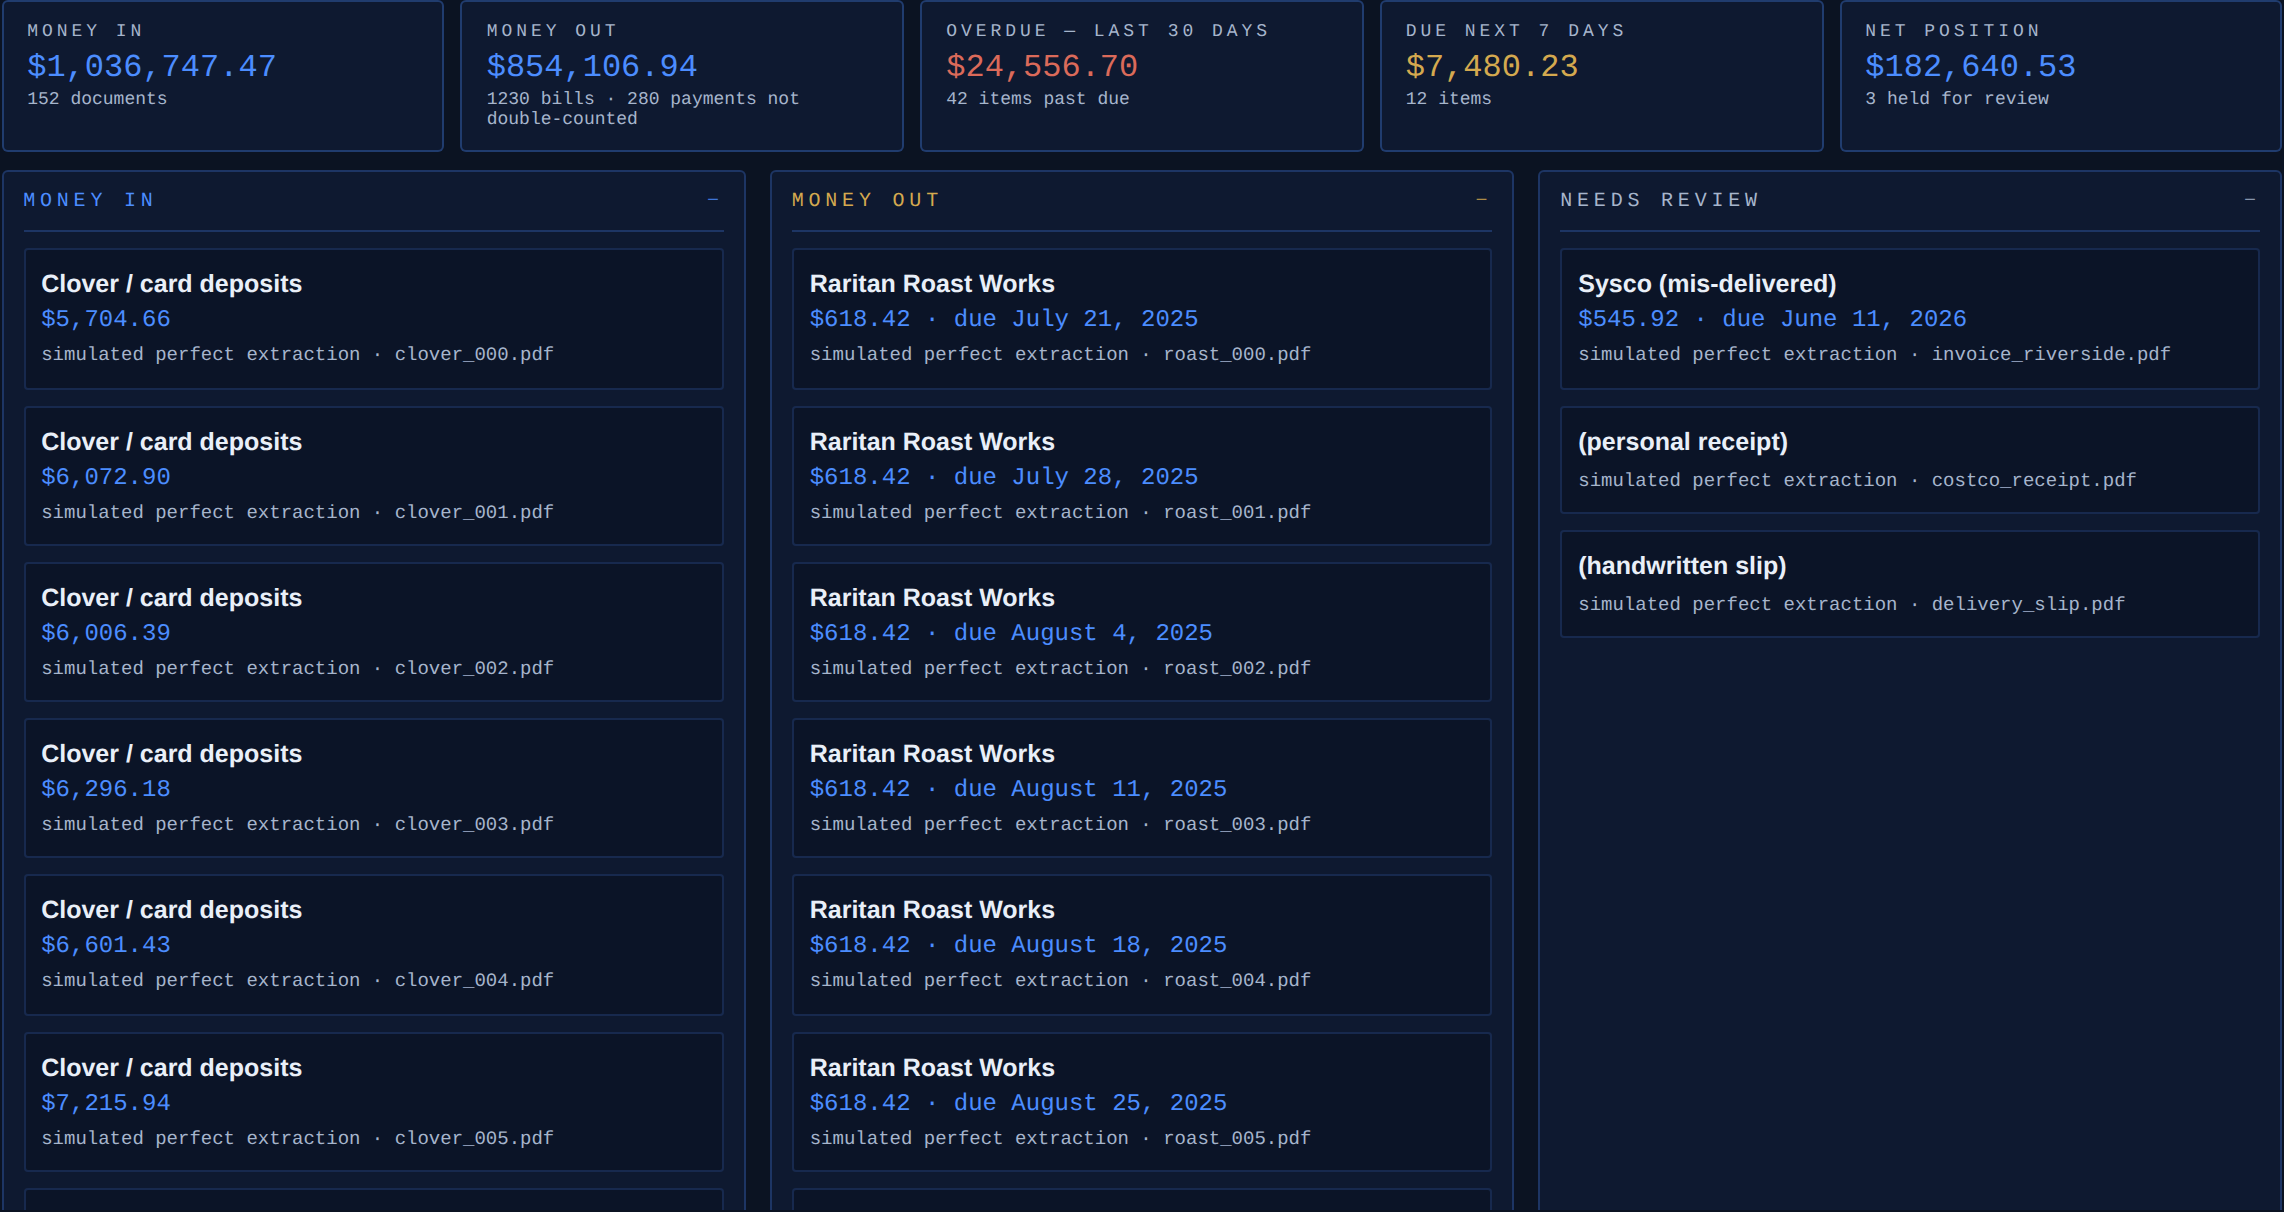The width and height of the screenshot is (2284, 1212).
Task: Collapse the Money Out panel
Action: point(1481,200)
